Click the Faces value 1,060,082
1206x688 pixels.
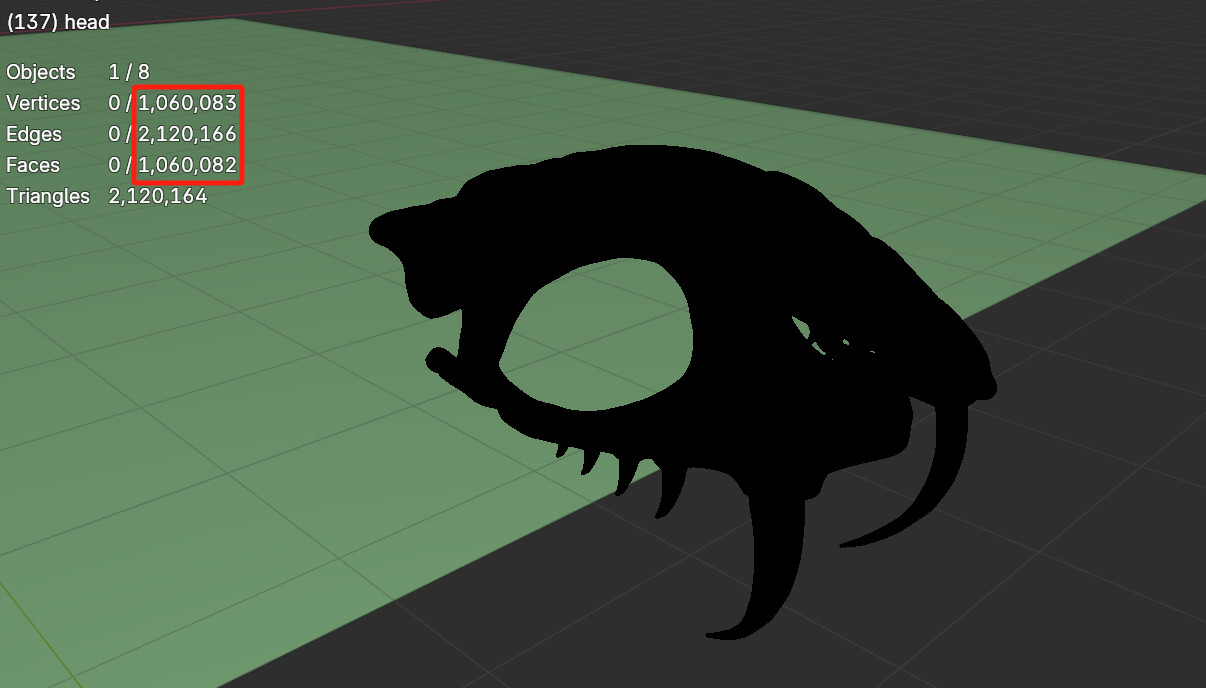(188, 165)
